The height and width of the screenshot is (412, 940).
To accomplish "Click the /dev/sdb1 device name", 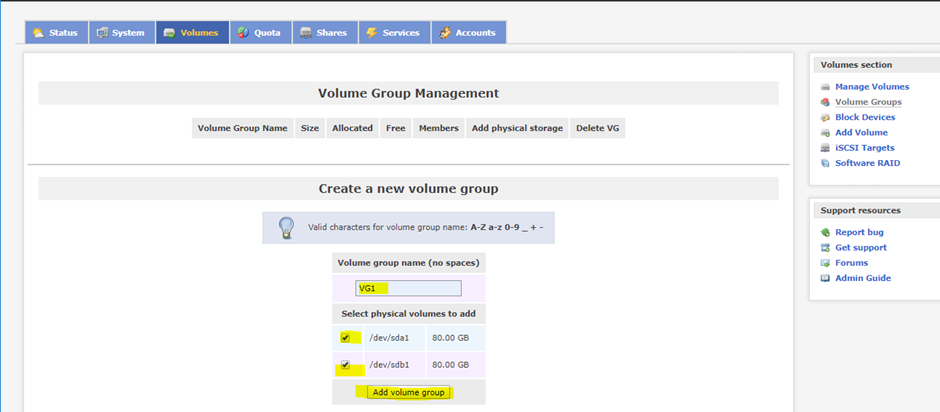I will 388,365.
